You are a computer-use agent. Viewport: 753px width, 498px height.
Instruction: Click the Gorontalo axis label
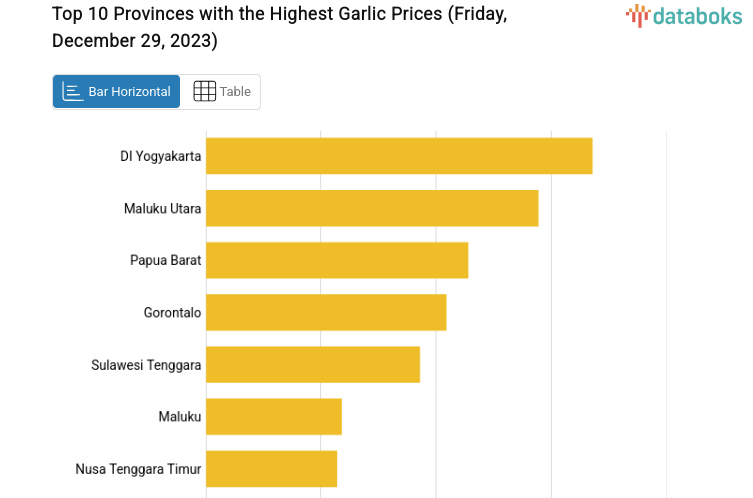pos(173,312)
